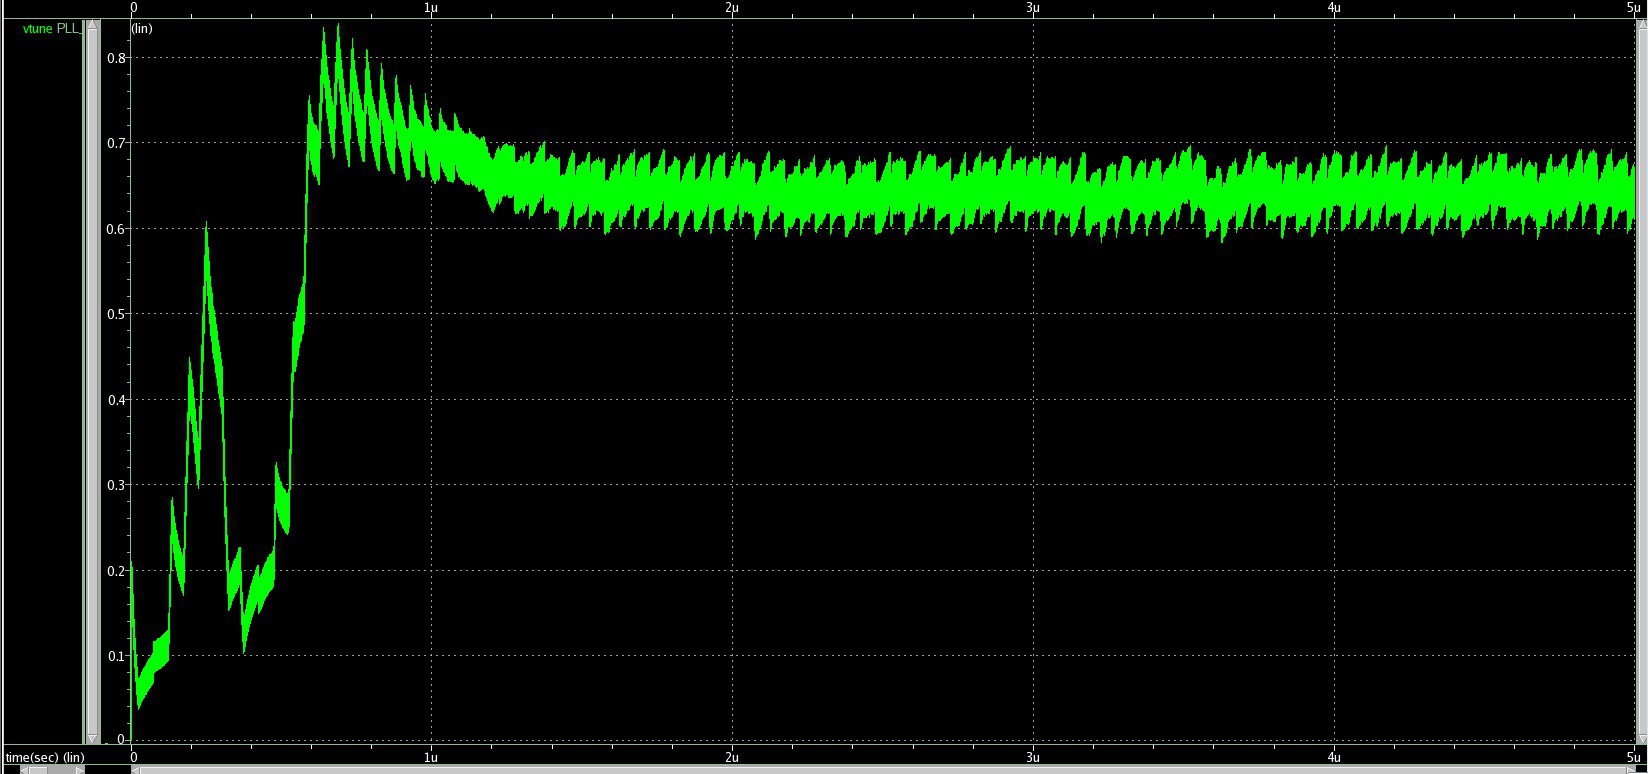This screenshot has height=774, width=1648.
Task: Click the horizontal time scrollbar thumb
Action: tap(880, 770)
